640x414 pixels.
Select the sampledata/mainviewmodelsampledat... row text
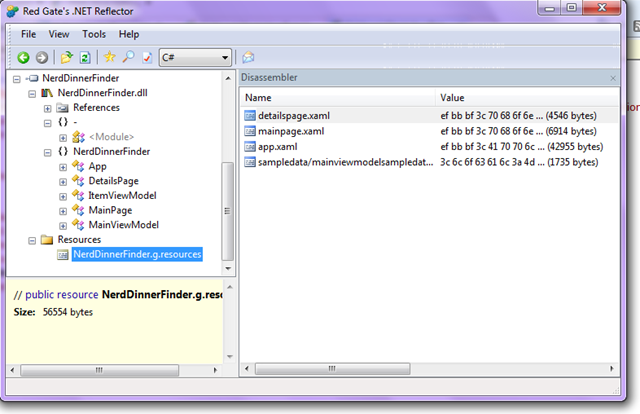[x=346, y=162]
